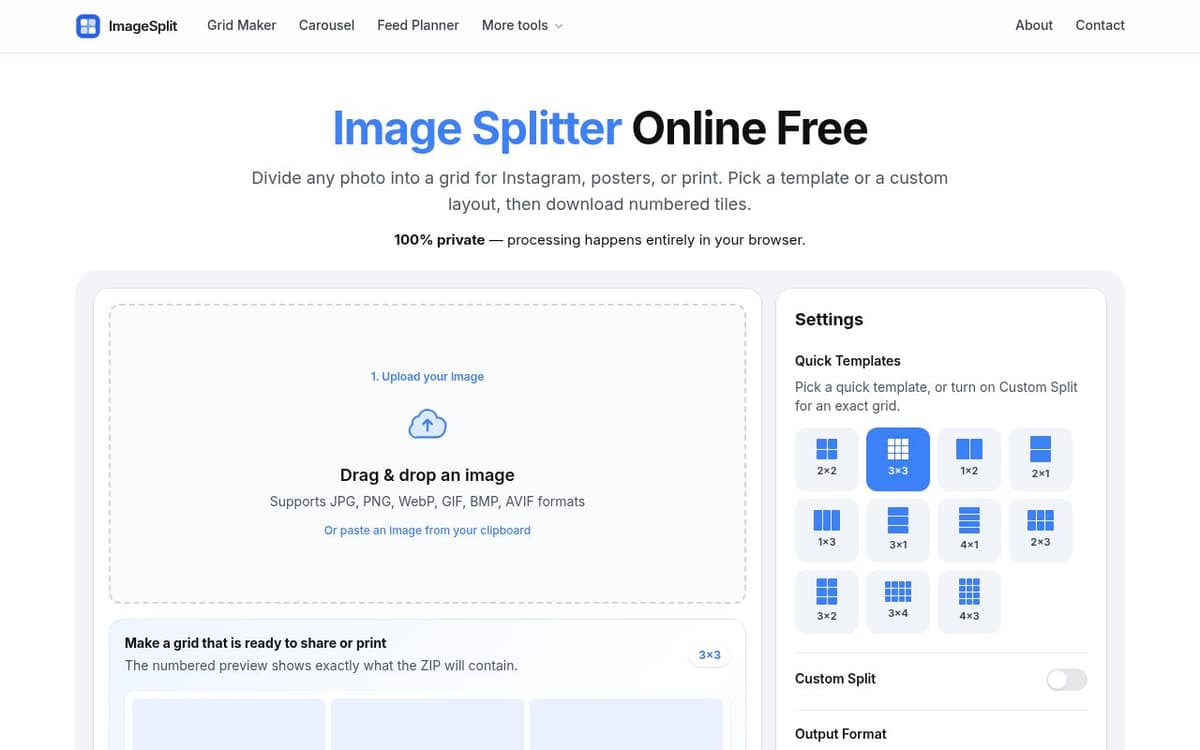The image size is (1200, 750).
Task: Click the "Custom Split" label
Action: [x=835, y=678]
